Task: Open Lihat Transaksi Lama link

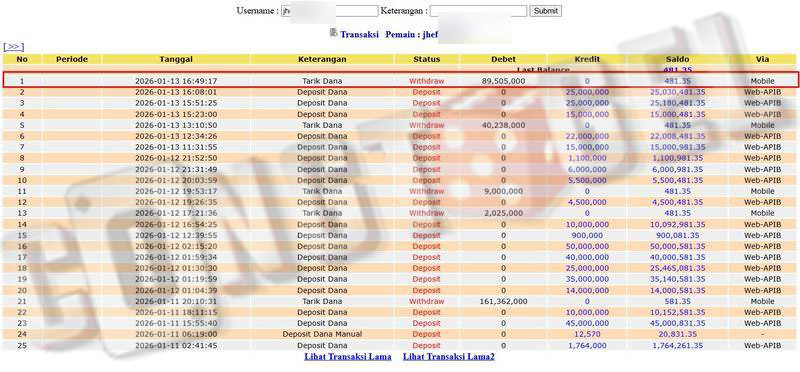Action: coord(348,357)
